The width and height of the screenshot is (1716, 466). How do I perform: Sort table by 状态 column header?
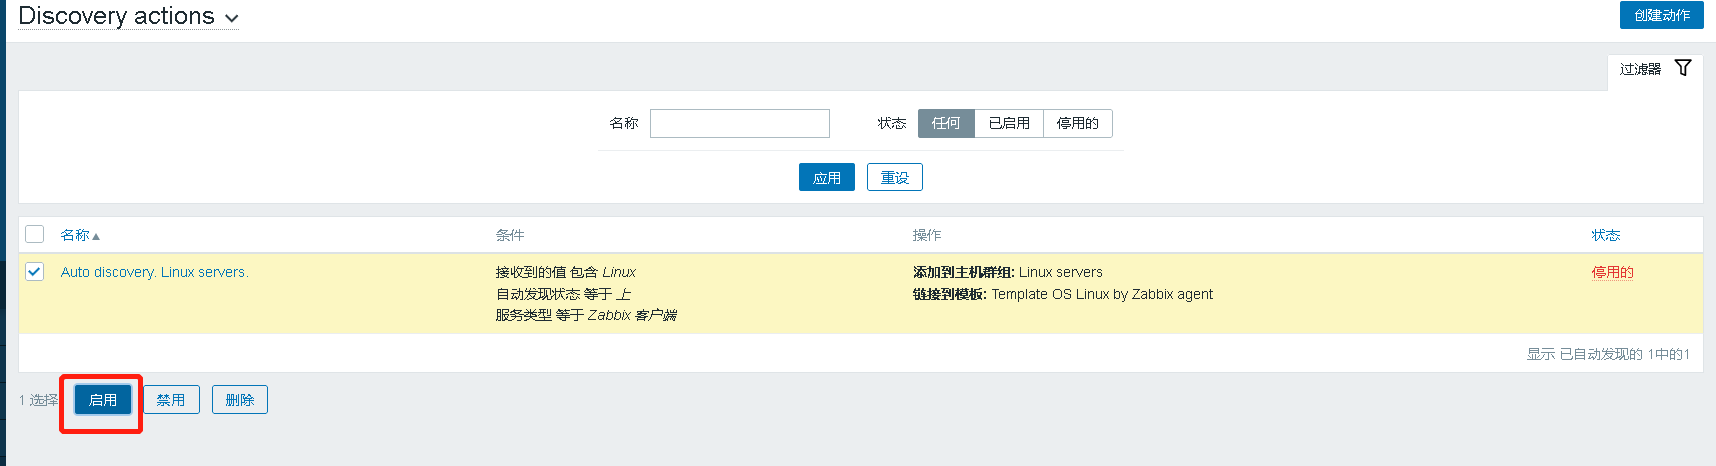1605,235
